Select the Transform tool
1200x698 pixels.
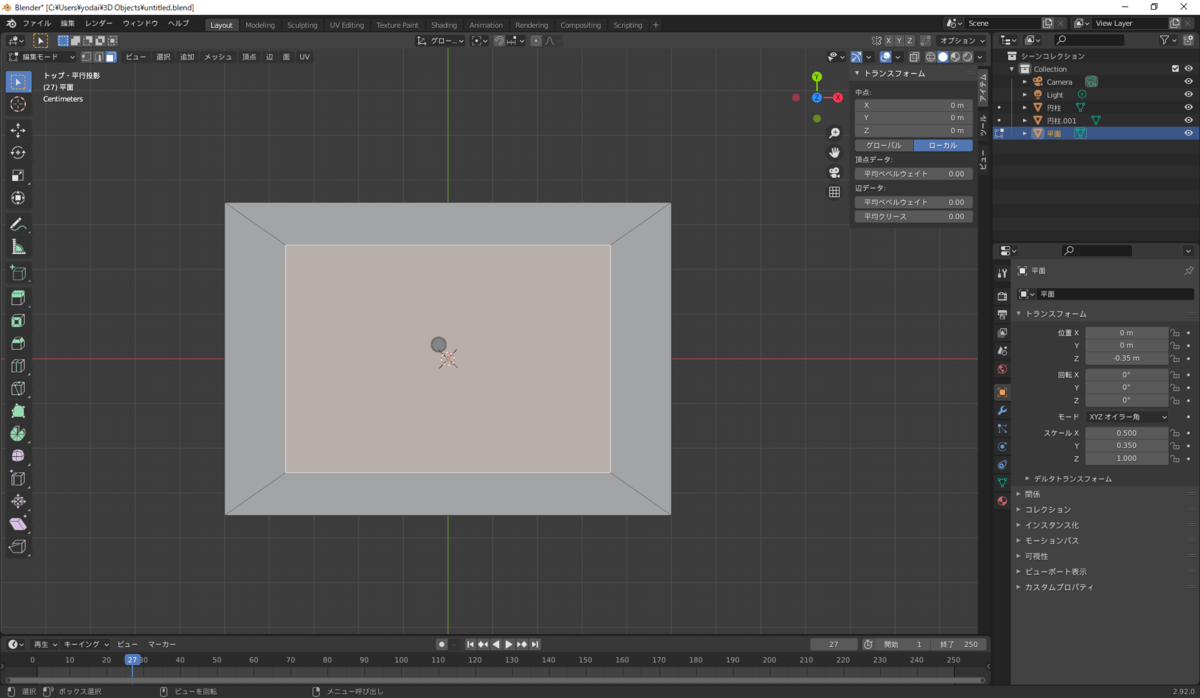pyautogui.click(x=18, y=198)
